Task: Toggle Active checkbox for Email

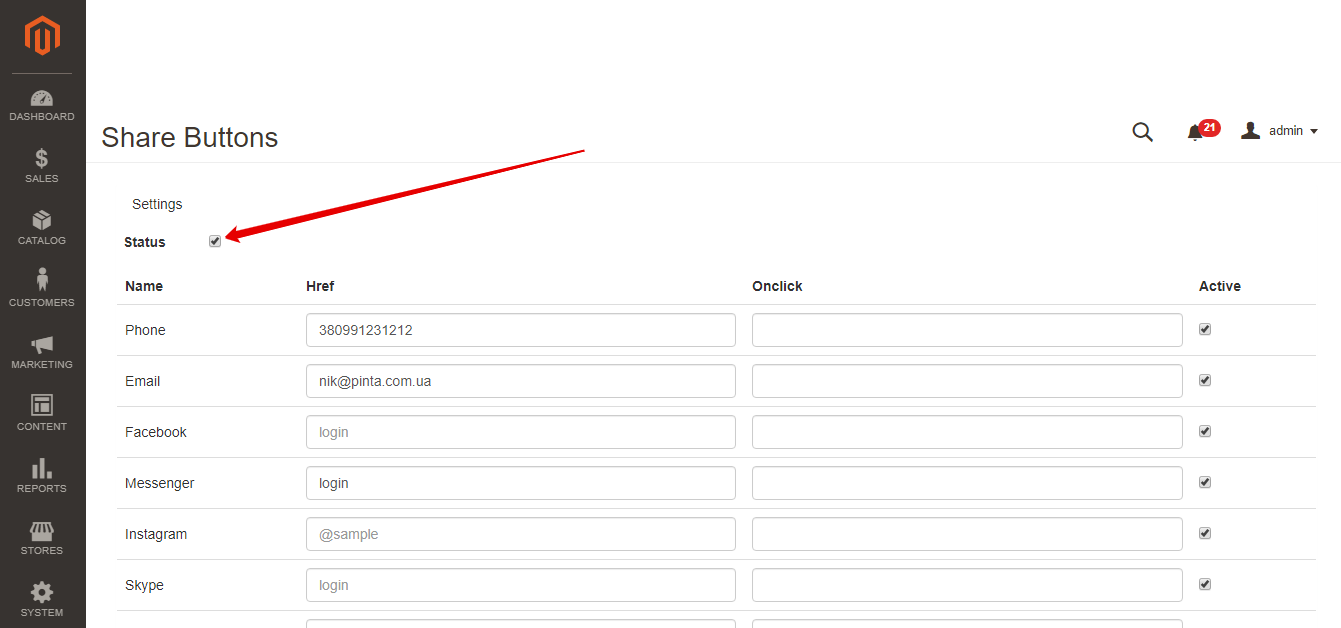Action: tap(1205, 380)
